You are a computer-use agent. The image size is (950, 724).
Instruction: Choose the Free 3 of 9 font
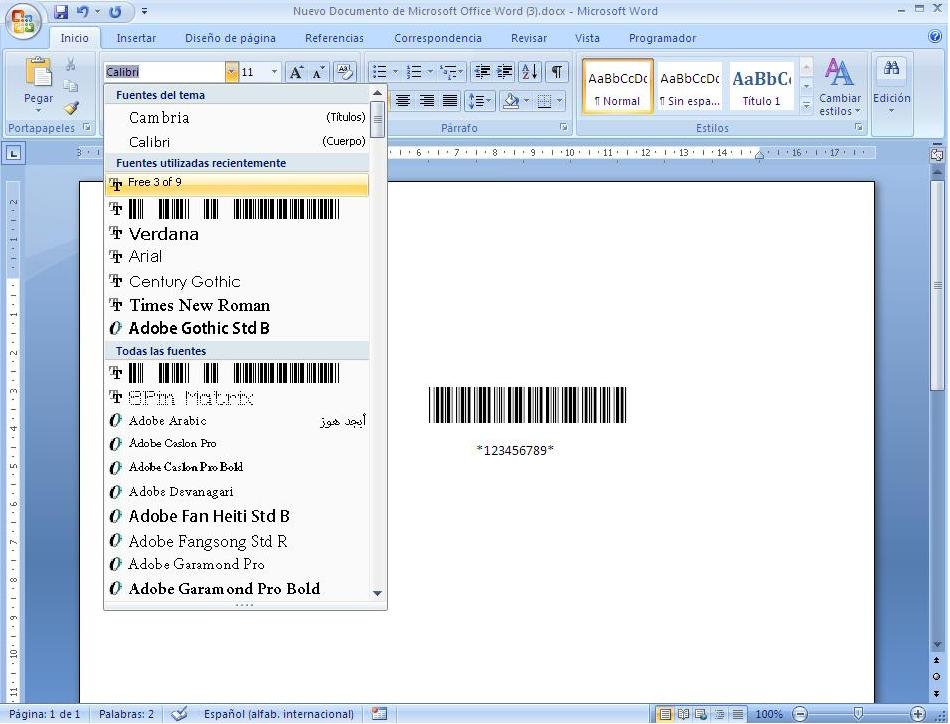pyautogui.click(x=237, y=185)
